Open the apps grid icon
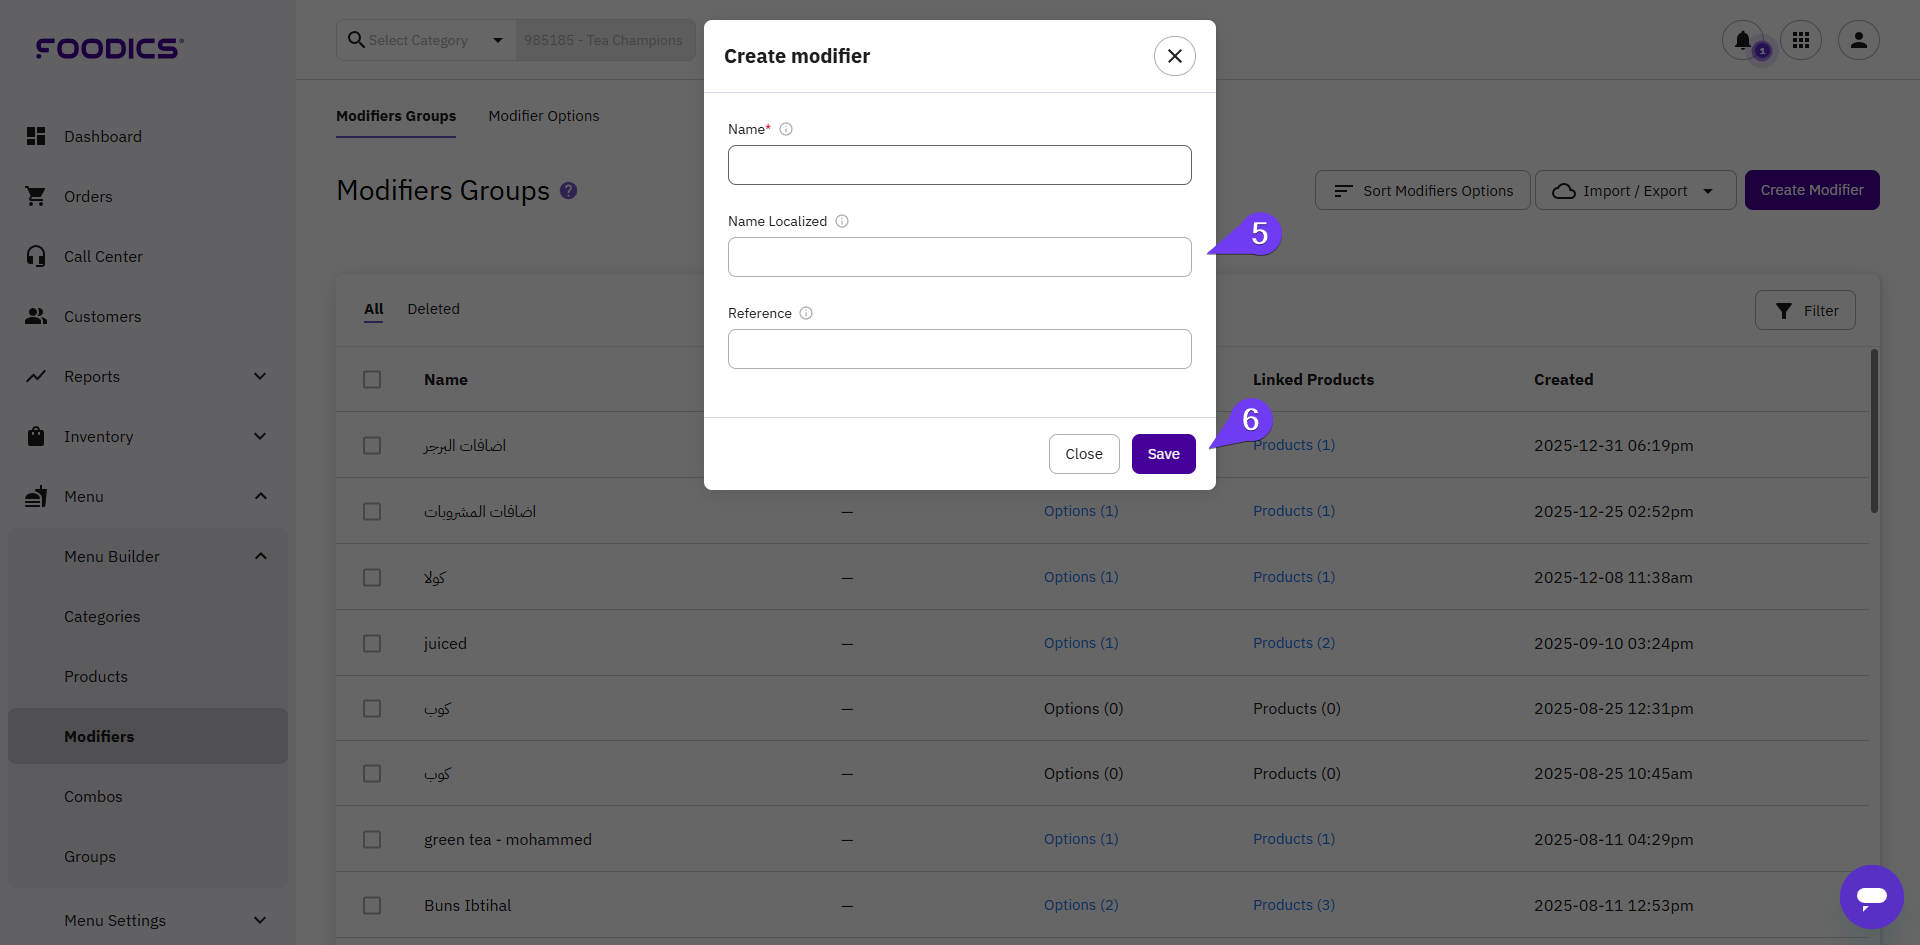Screen dimensions: 1920x945 [x=1801, y=40]
